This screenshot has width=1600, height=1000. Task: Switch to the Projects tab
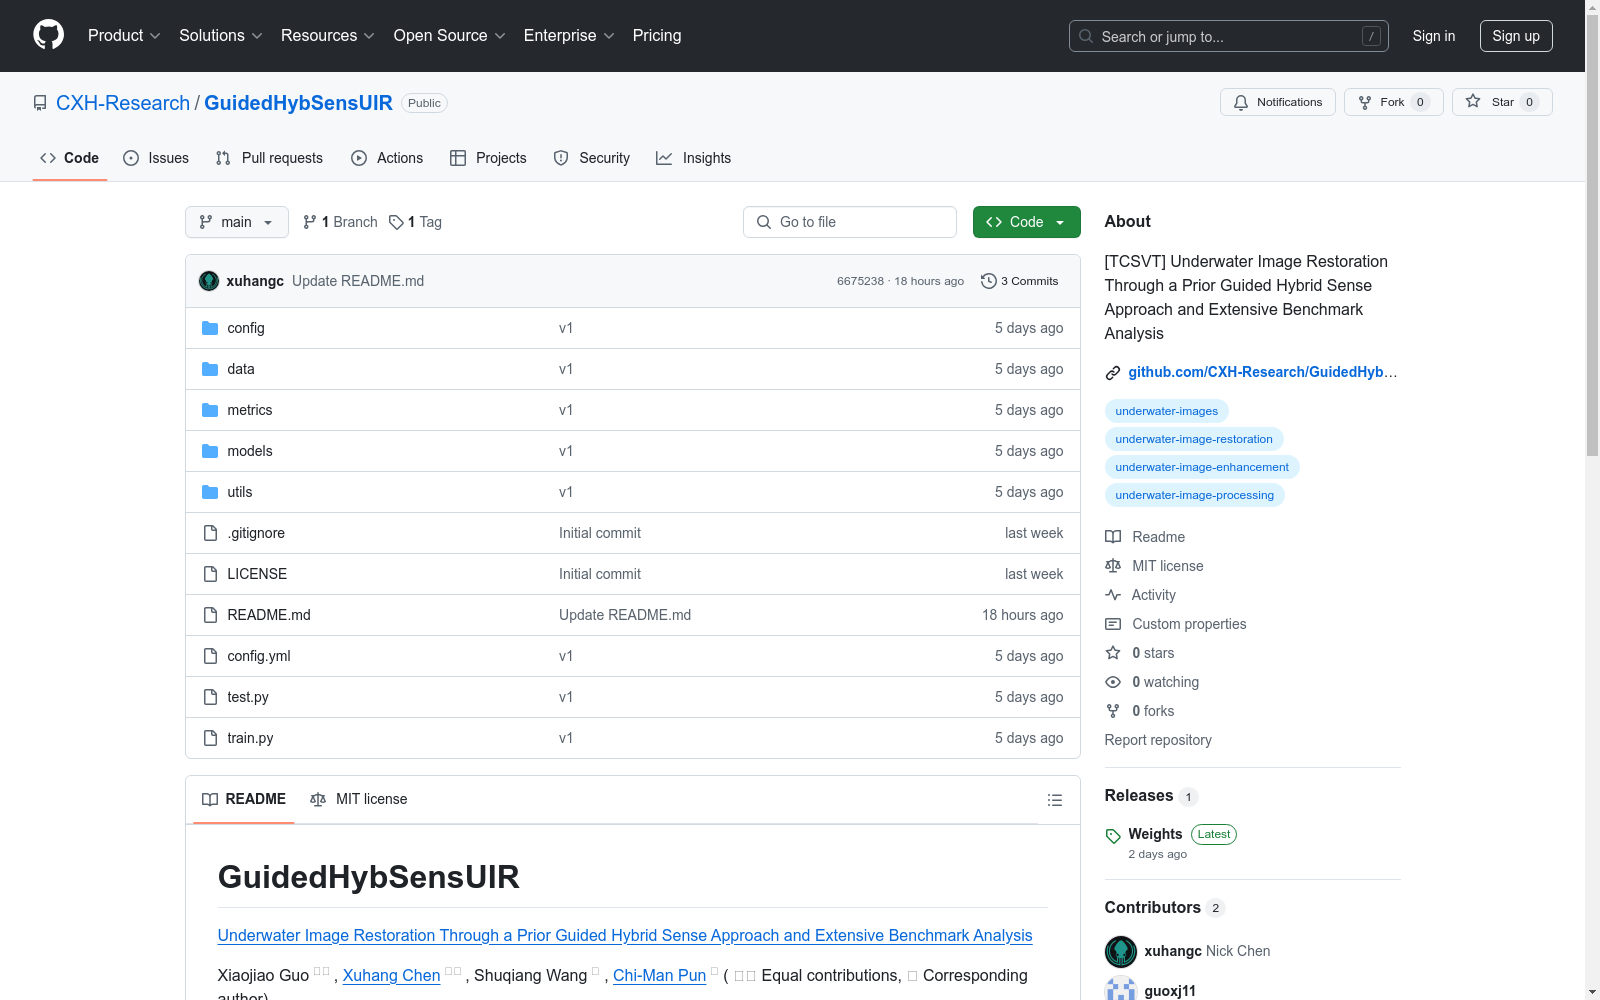point(488,158)
